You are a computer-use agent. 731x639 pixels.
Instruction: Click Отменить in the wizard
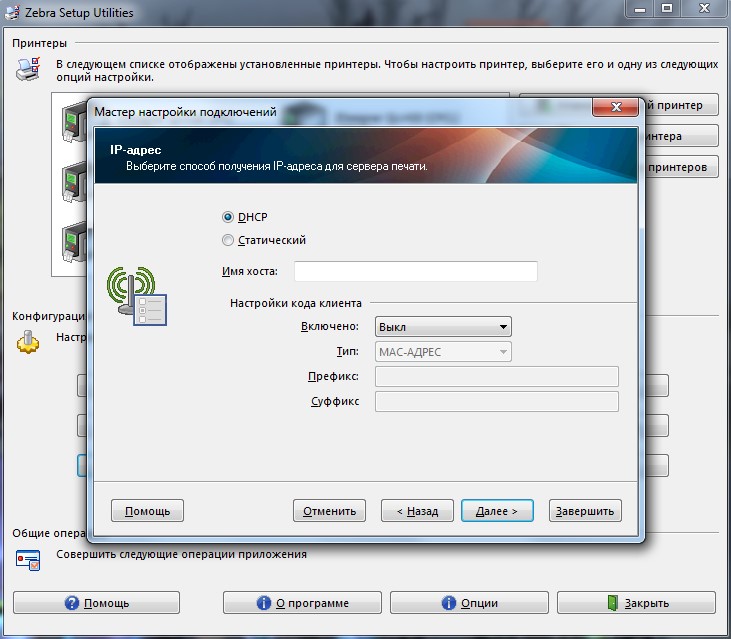click(330, 511)
